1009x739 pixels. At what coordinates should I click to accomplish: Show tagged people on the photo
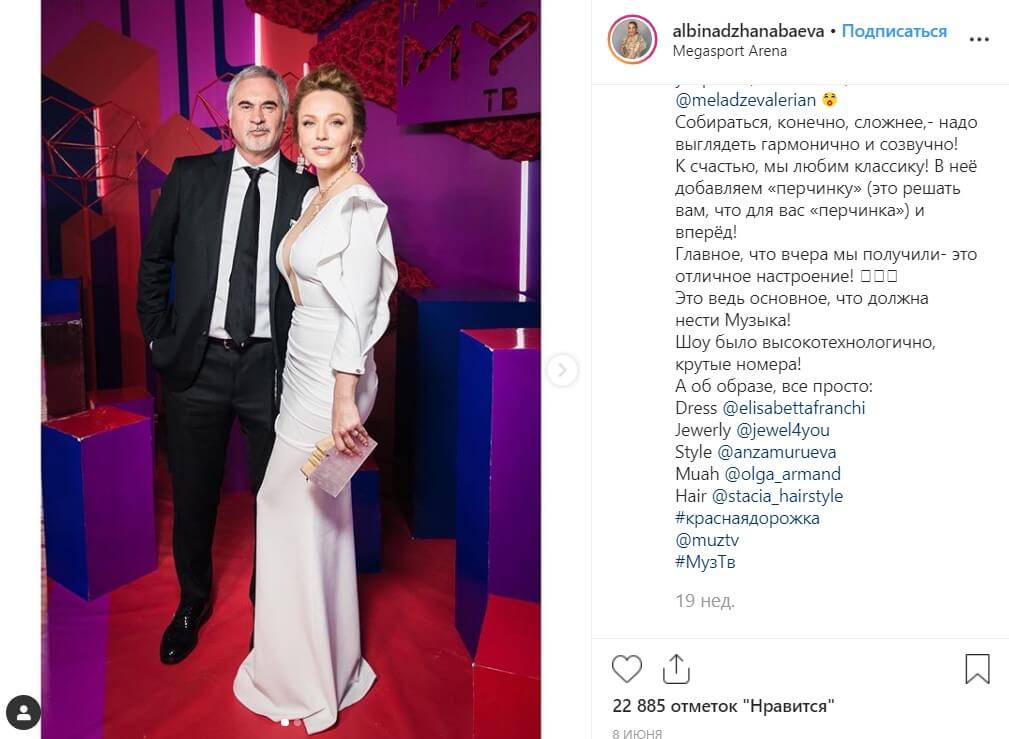point(24,712)
